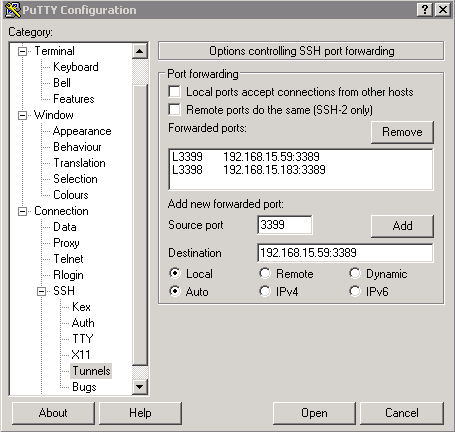Image resolution: width=455 pixels, height=432 pixels.
Task: Open the Kex category
Action: click(x=81, y=307)
